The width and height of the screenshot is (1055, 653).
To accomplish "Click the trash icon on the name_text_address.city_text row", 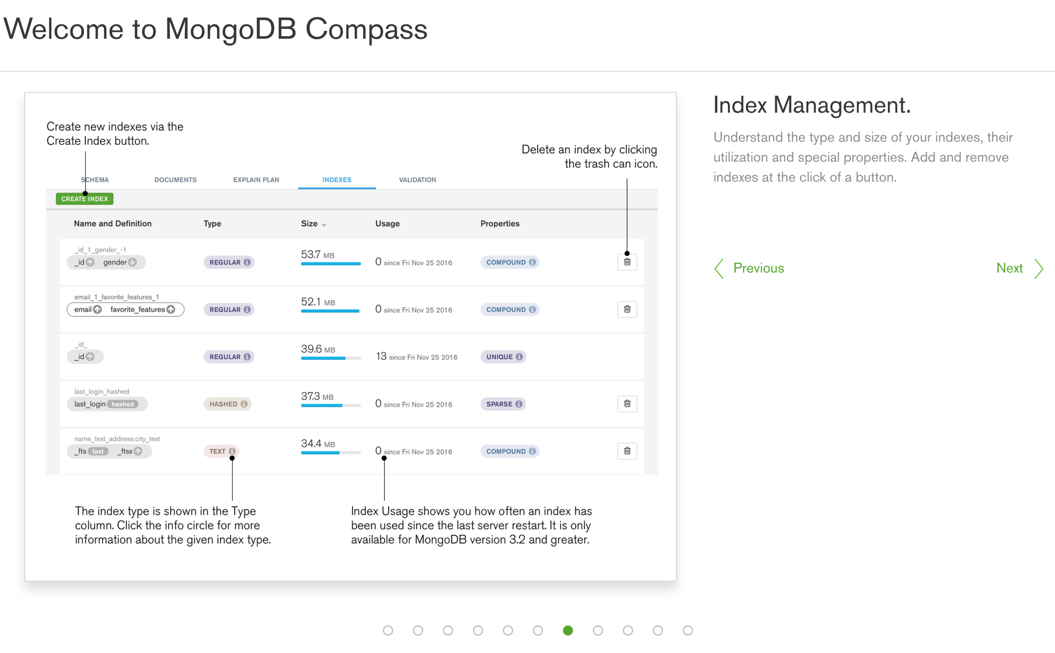I will click(x=627, y=451).
